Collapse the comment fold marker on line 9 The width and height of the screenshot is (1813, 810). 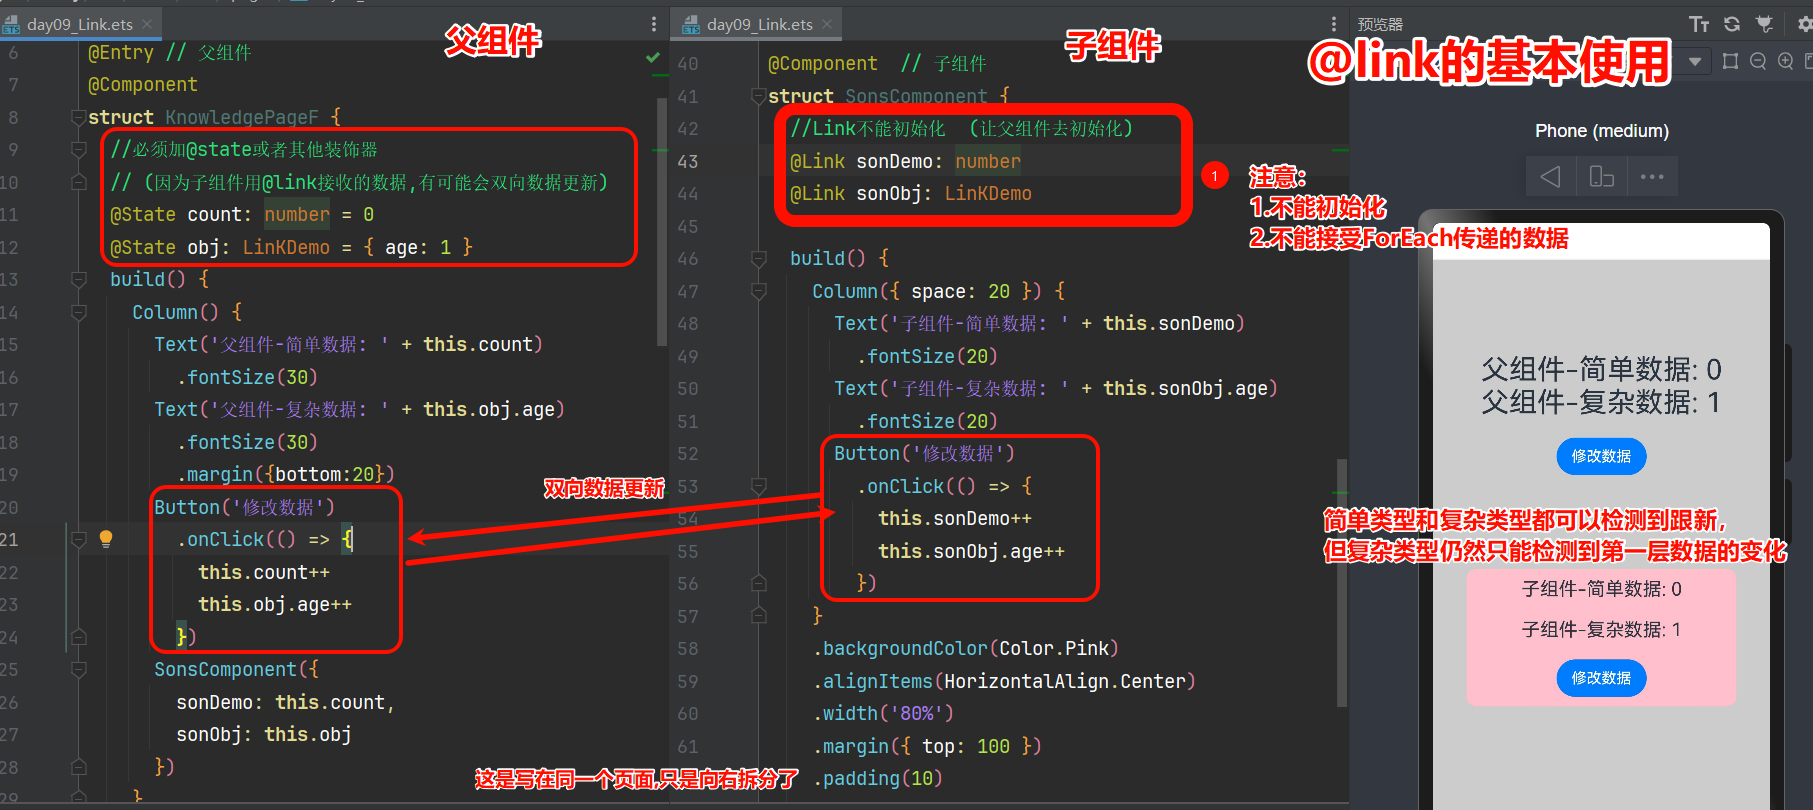[x=78, y=150]
